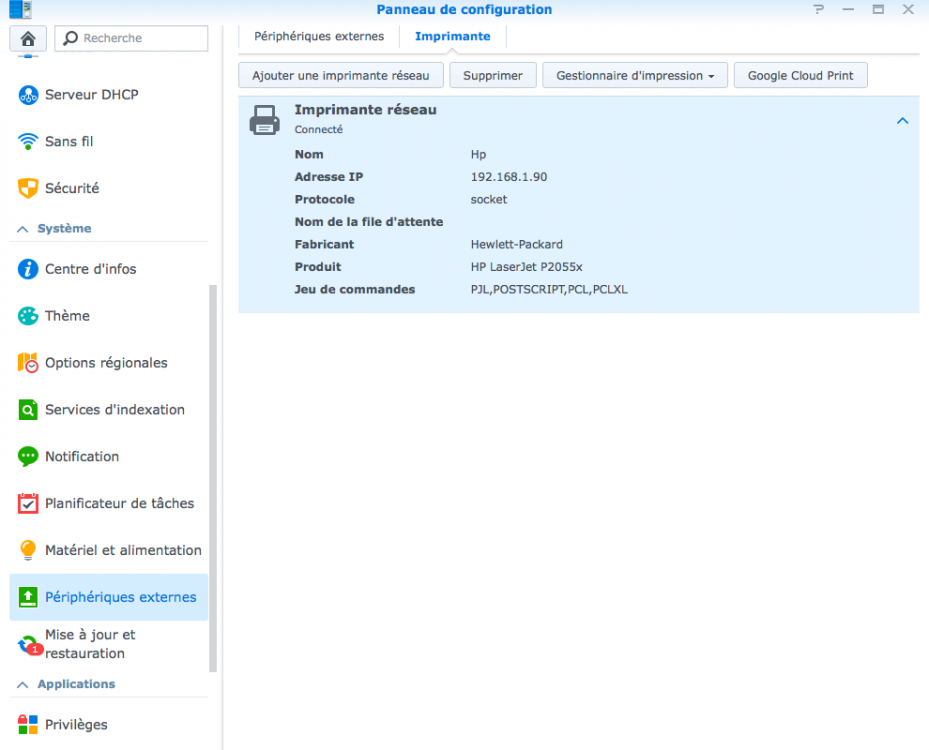Select the Thème entry label
The width and height of the screenshot is (929, 750).
click(67, 316)
